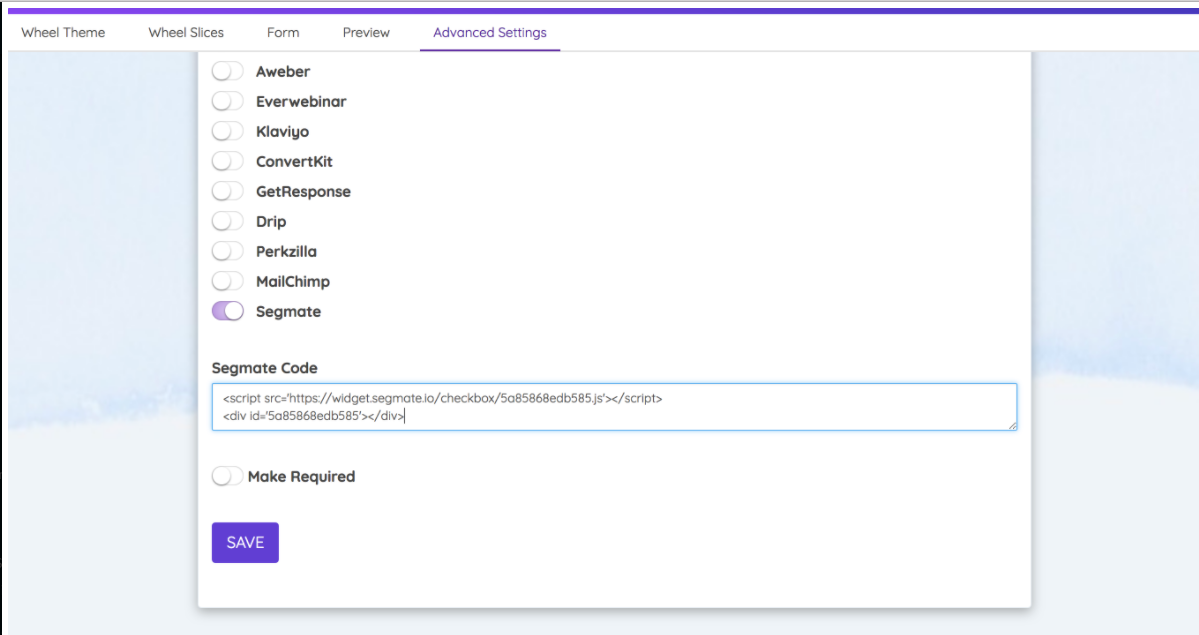Click the Drip label
The width and height of the screenshot is (1199, 635).
point(271,222)
